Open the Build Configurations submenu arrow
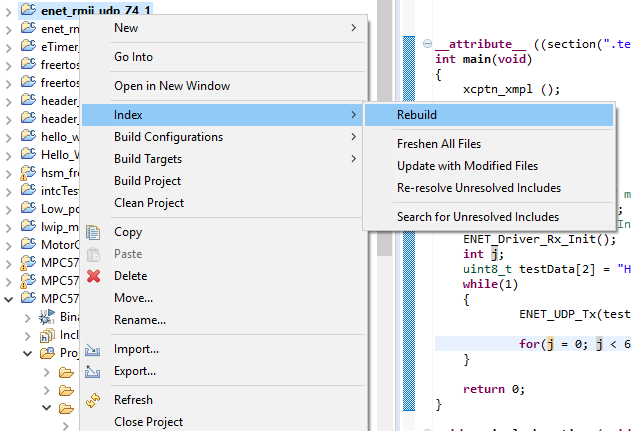Screen dimensions: 631x431 point(353,137)
